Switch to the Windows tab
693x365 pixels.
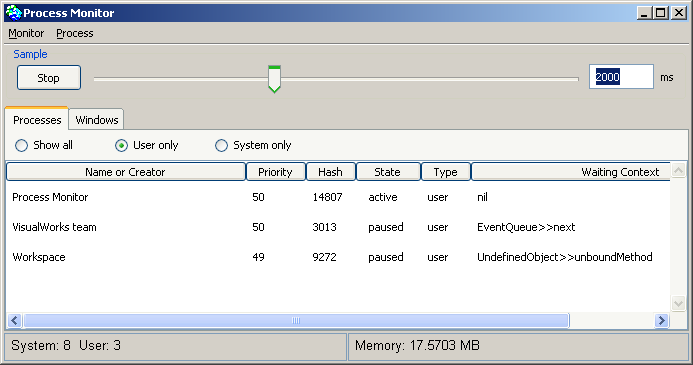[97, 120]
